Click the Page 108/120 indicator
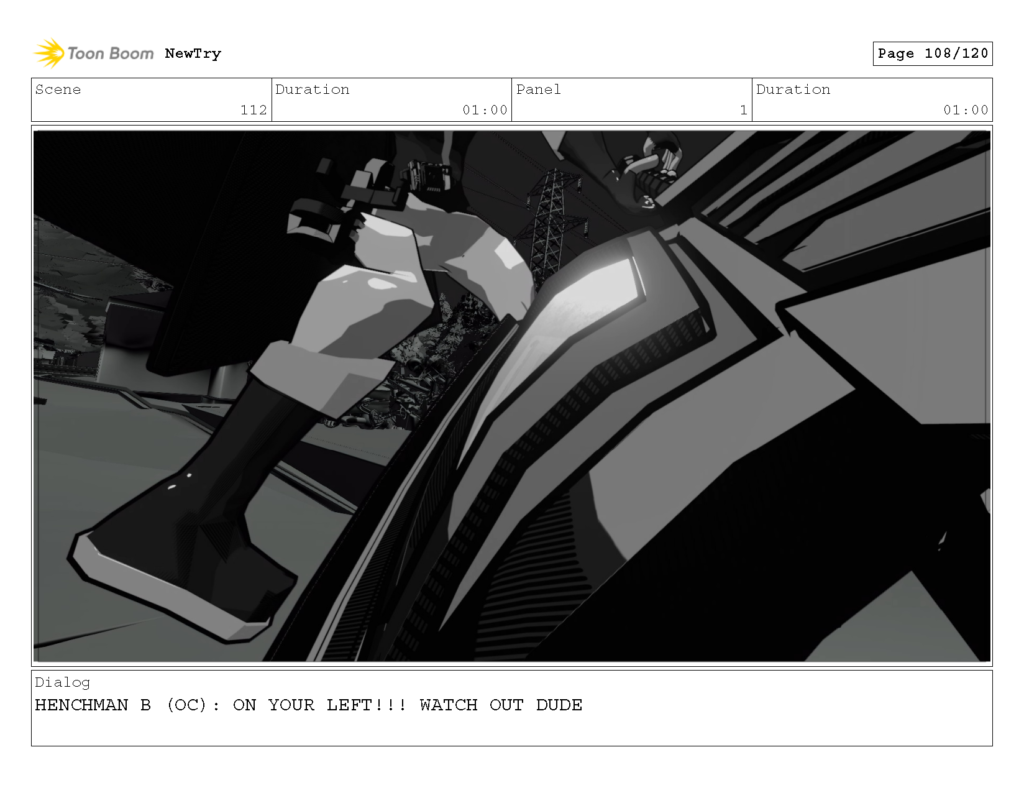1024x793 pixels. 931,53
